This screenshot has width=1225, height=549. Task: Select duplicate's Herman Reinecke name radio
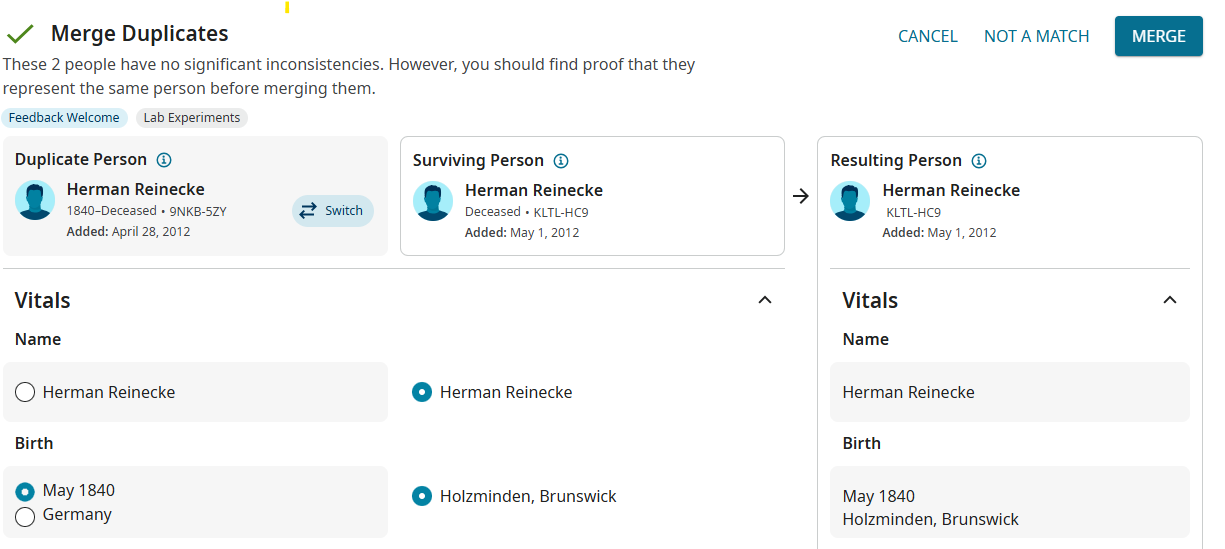click(x=26, y=392)
